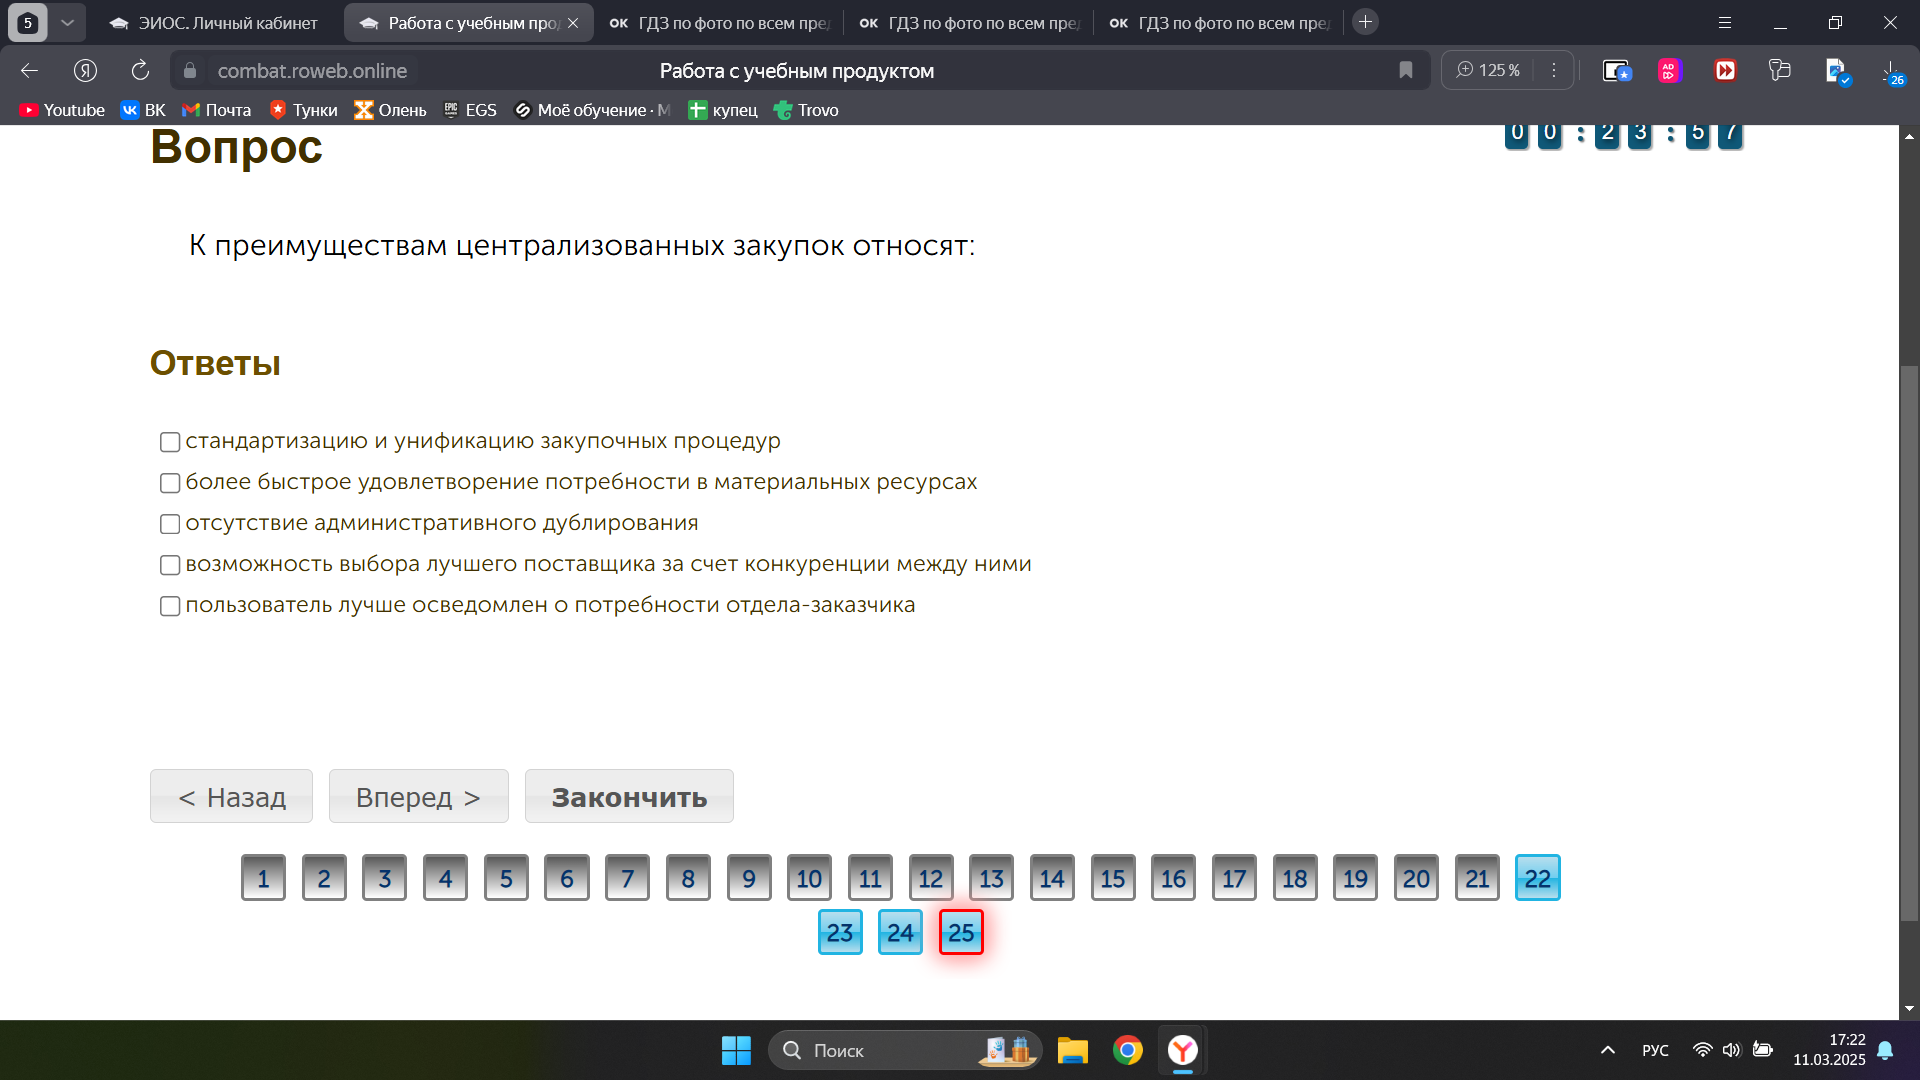
Task: Open the tab group counter showing 5
Action: [28, 22]
